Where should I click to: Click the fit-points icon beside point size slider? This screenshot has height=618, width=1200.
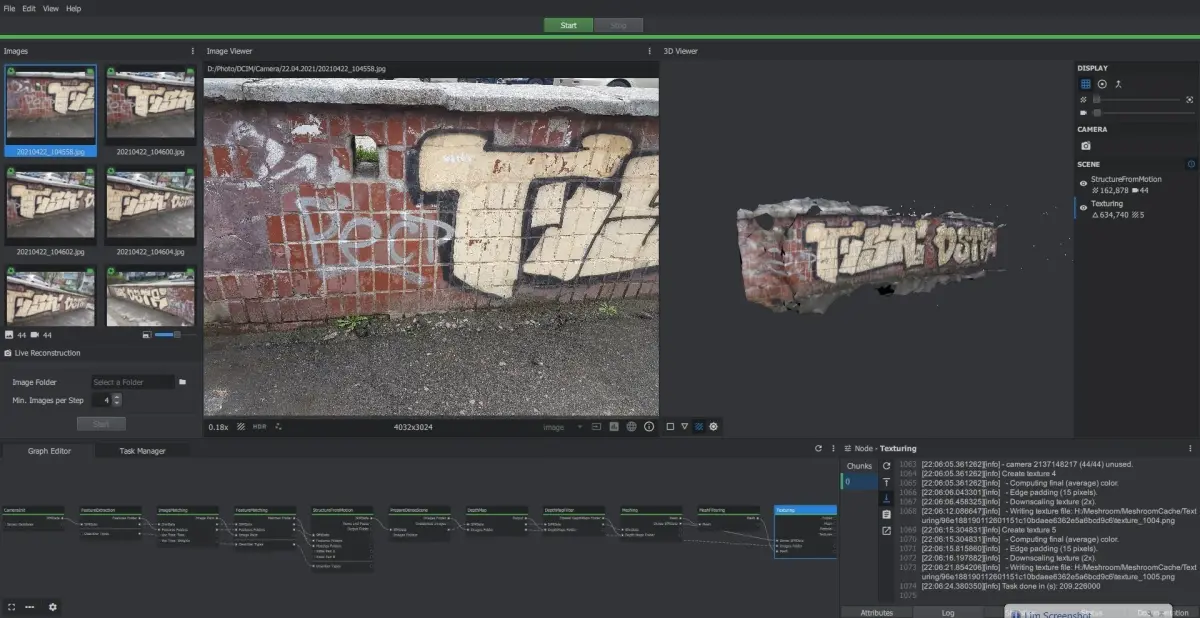point(1190,100)
